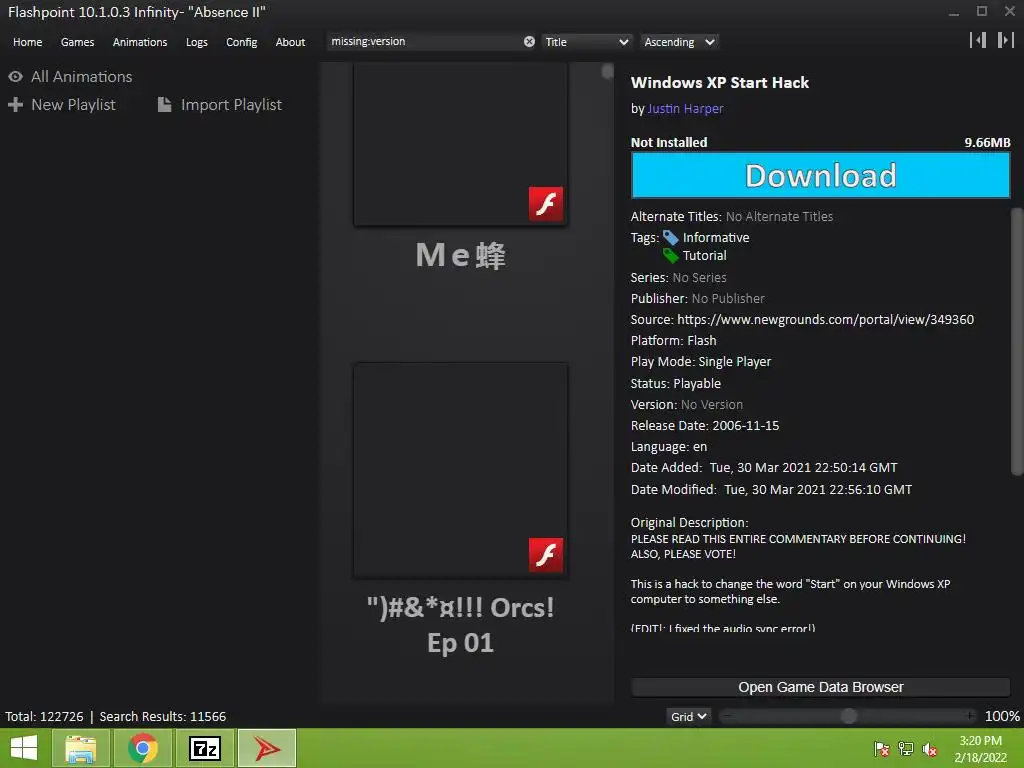Click the Flash icon on the Me蜂 thumbnail
1024x768 pixels.
[546, 204]
